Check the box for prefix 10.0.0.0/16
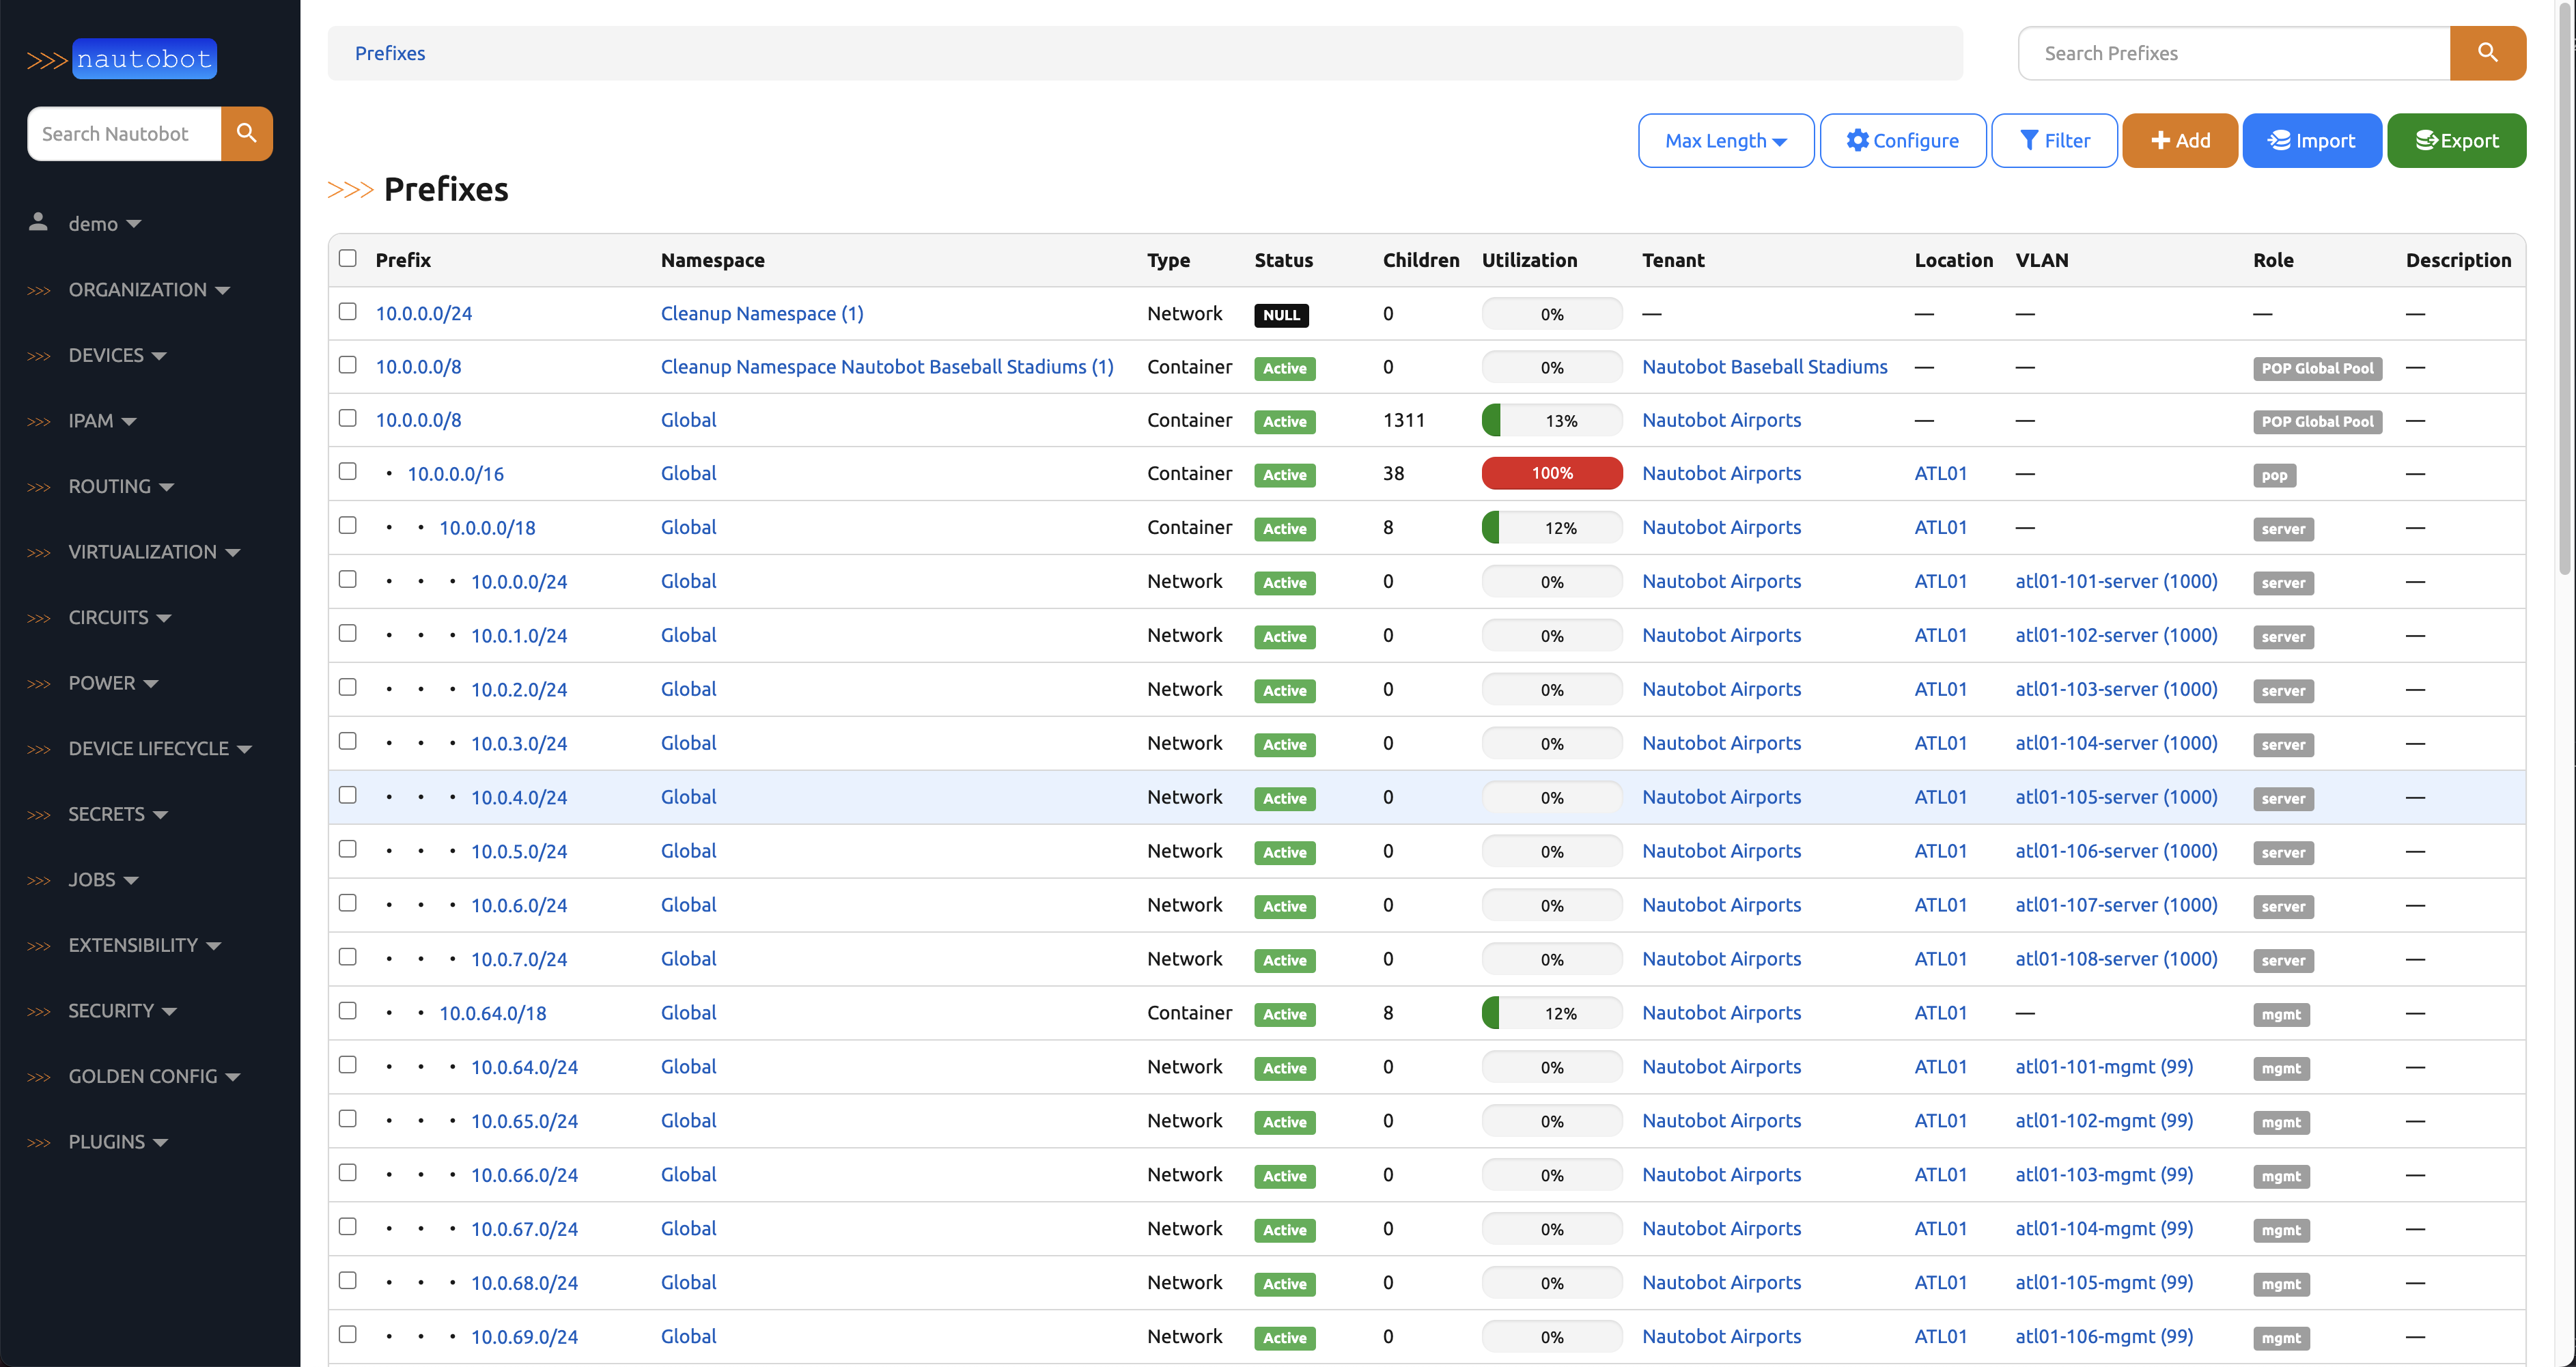This screenshot has width=2576, height=1367. pyautogui.click(x=347, y=471)
